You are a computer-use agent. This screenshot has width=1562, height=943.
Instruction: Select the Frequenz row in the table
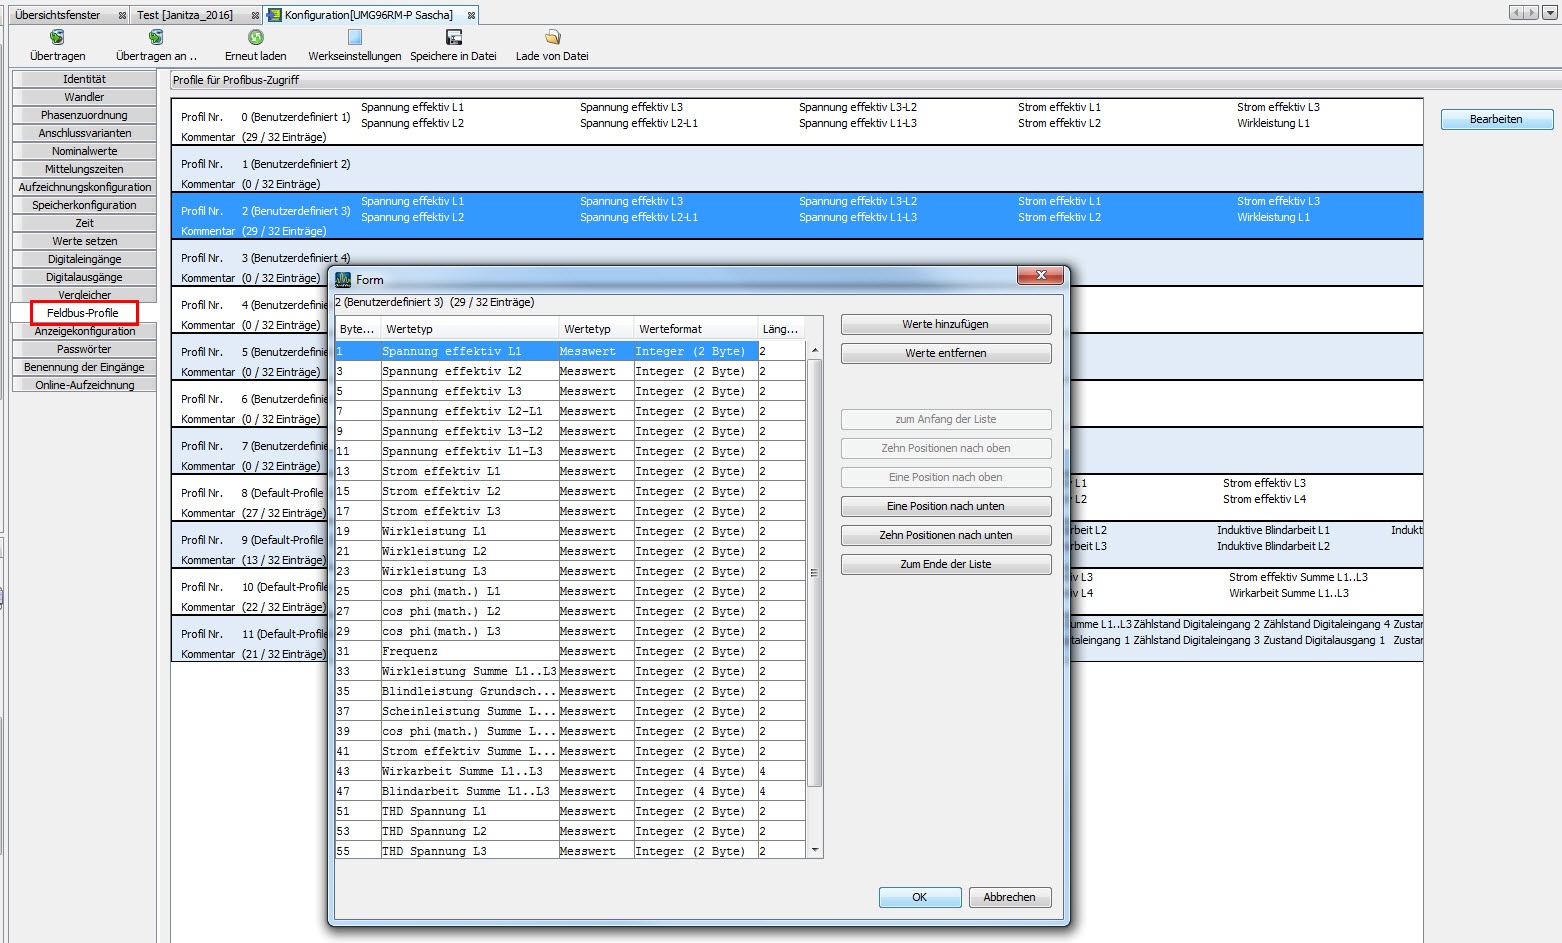pyautogui.click(x=410, y=651)
